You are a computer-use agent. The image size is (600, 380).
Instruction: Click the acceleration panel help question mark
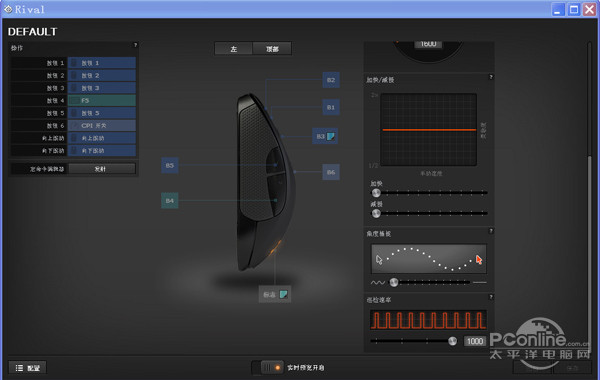pyautogui.click(x=491, y=77)
